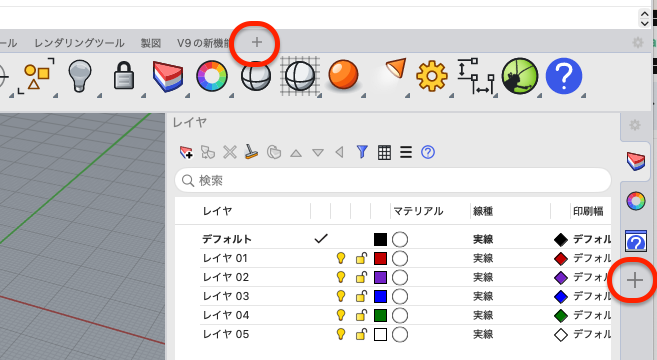
Task: Toggle the lock of レイヤ 03
Action: tap(361, 296)
